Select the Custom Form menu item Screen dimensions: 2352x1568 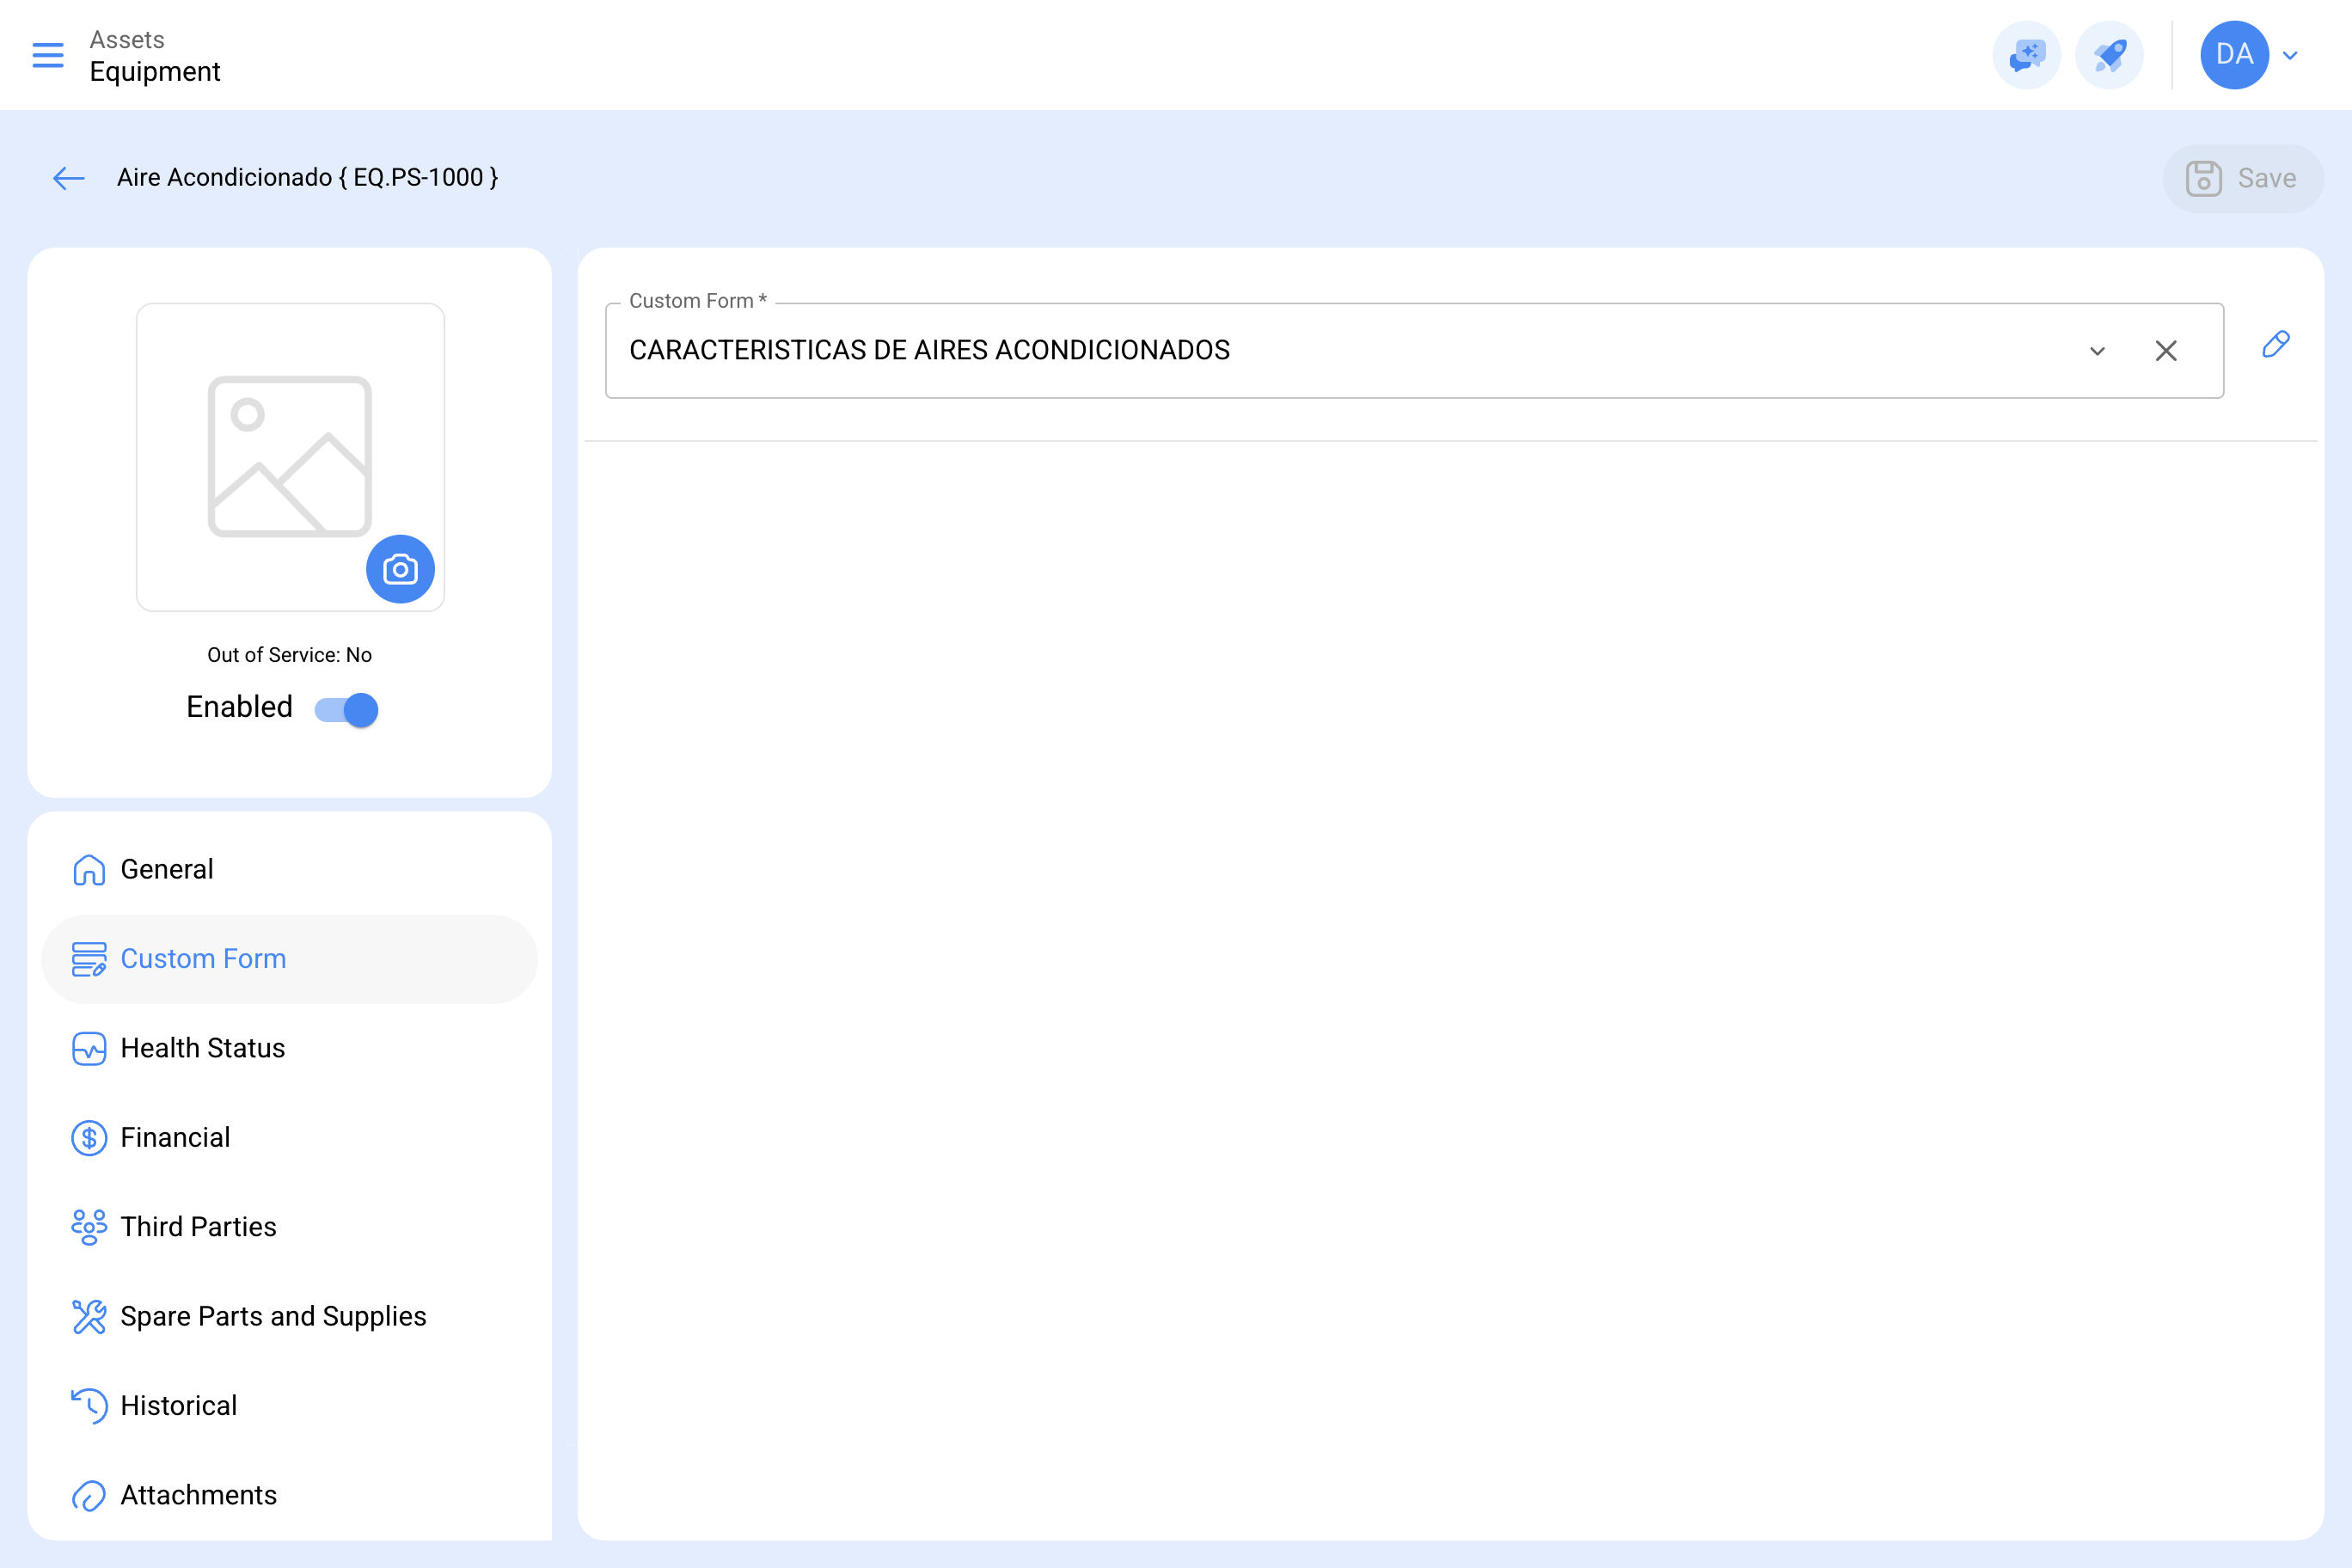[x=290, y=958]
